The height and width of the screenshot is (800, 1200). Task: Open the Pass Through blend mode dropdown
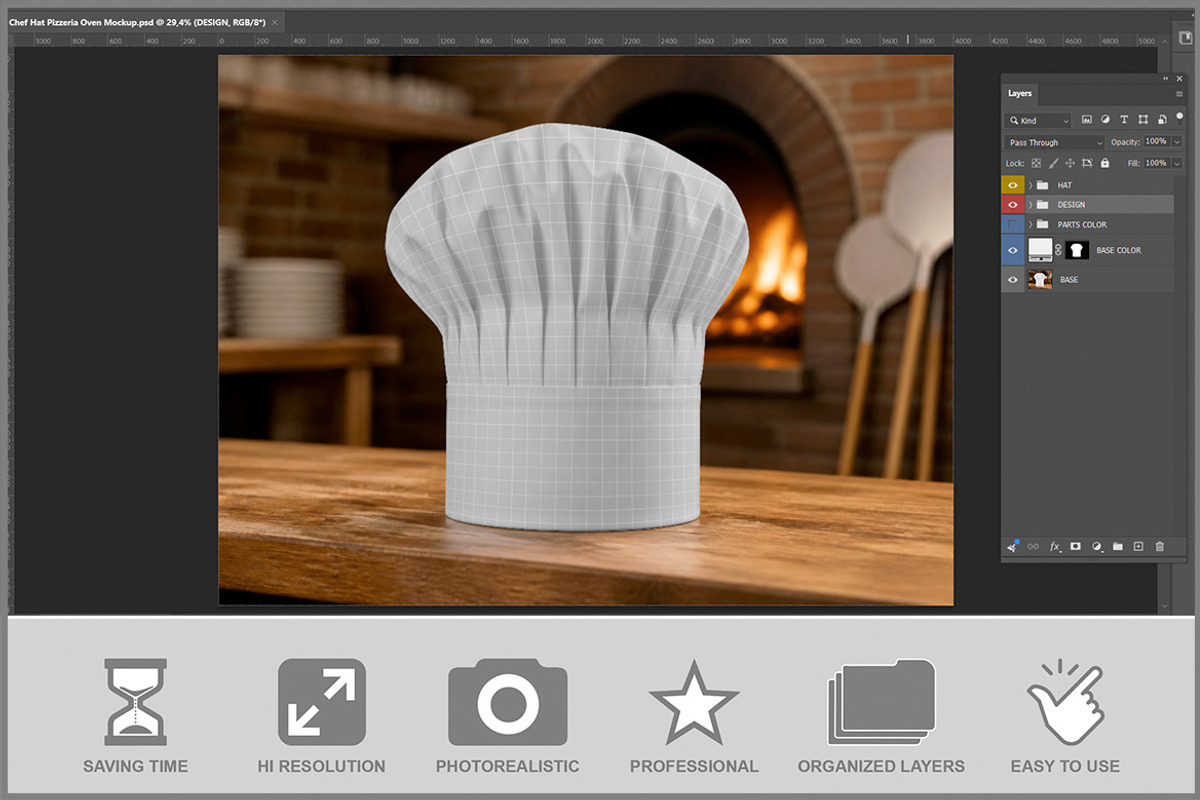[x=1055, y=142]
